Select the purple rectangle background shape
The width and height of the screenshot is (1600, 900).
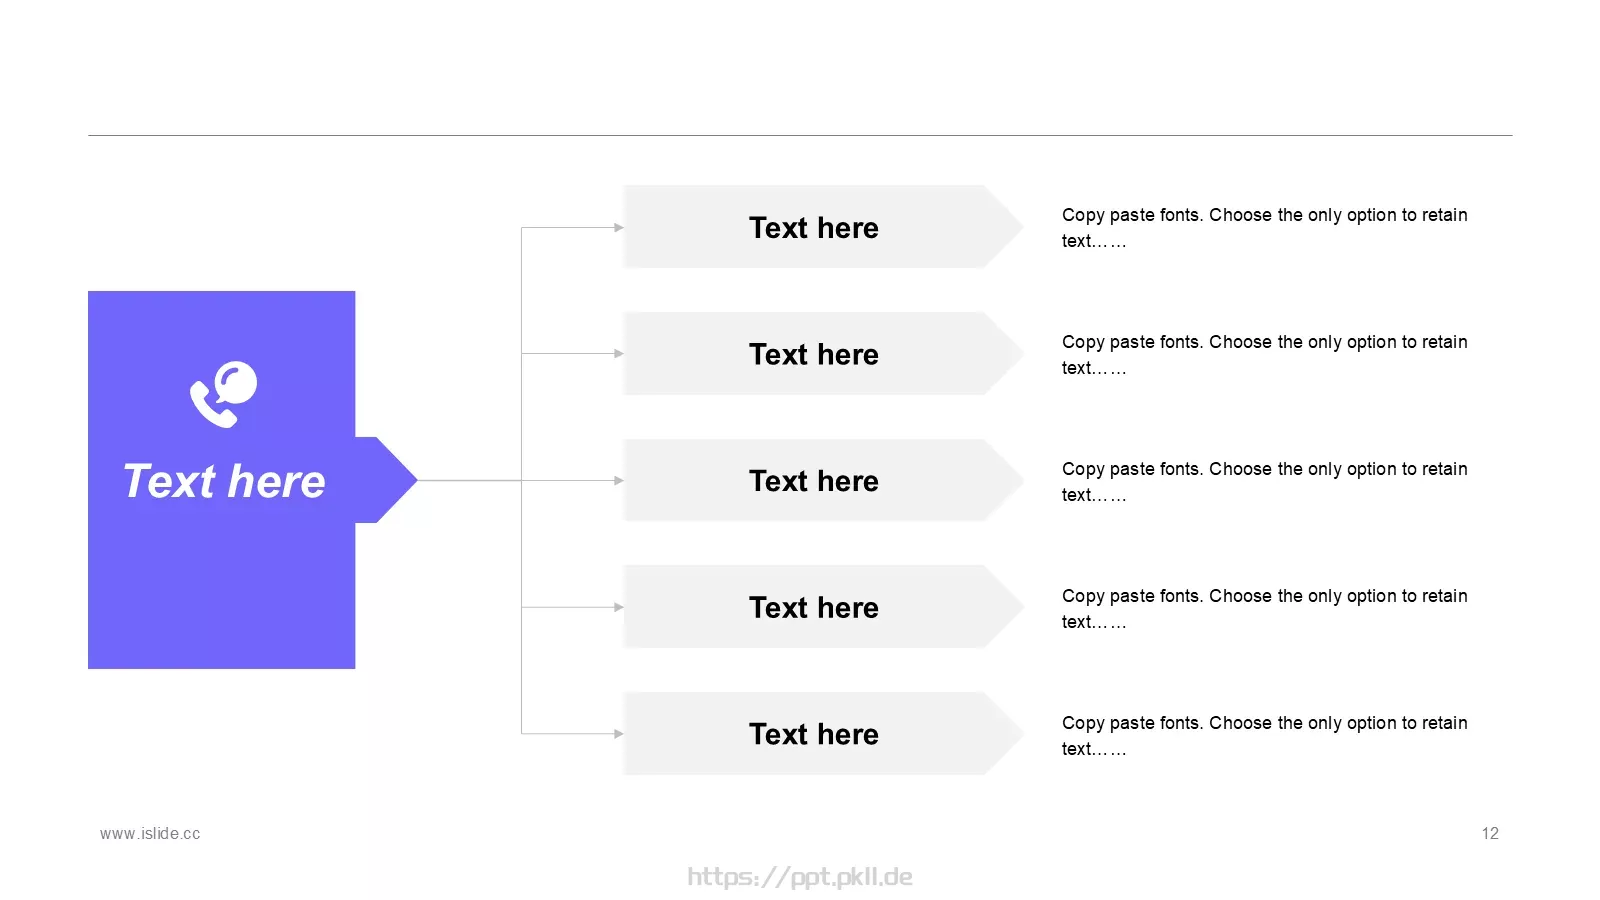[x=222, y=480]
